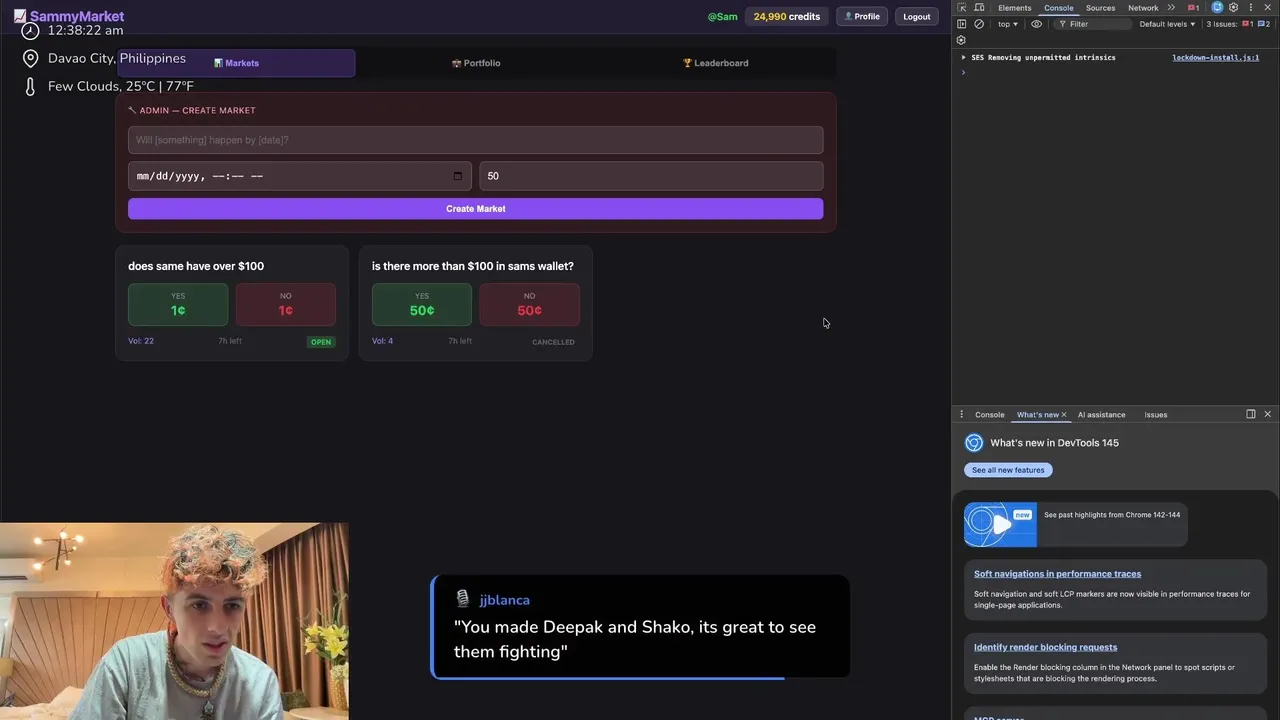This screenshot has height=720, width=1280.
Task: Click YES 50¢ on the sams wallet market
Action: [x=422, y=304]
